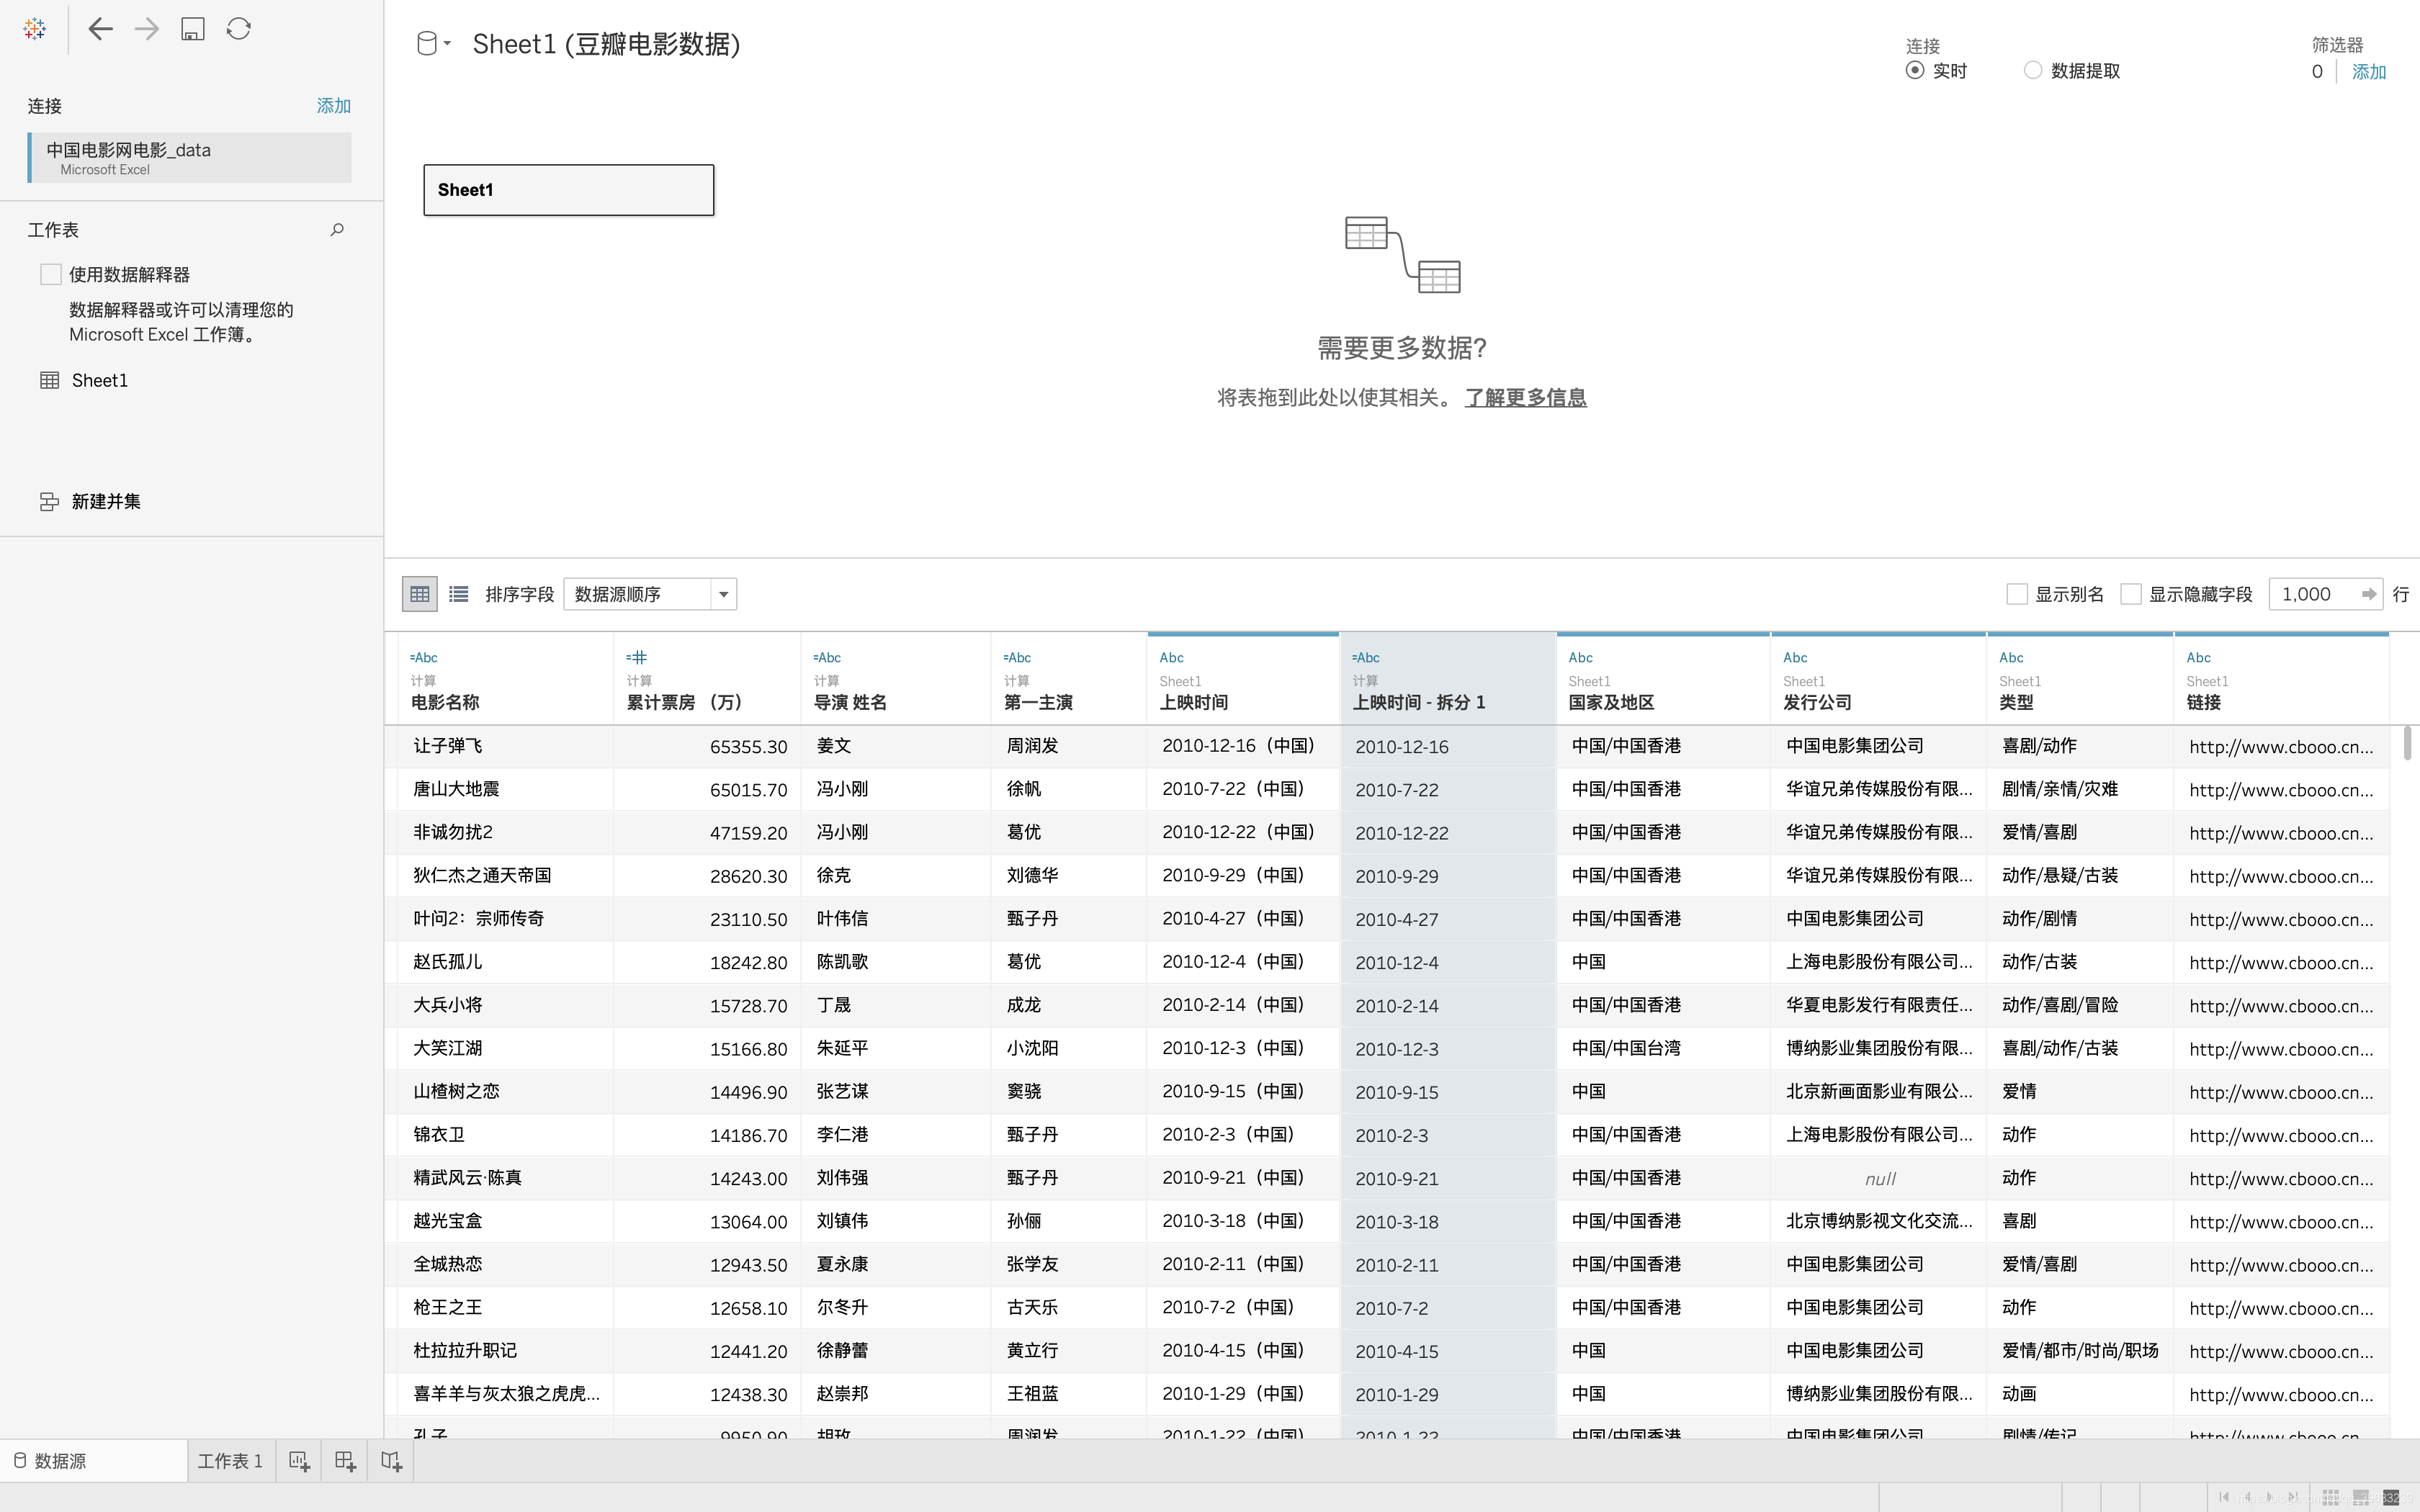The image size is (2420, 1512).
Task: Click the back arrow in toolbar
Action: (100, 29)
